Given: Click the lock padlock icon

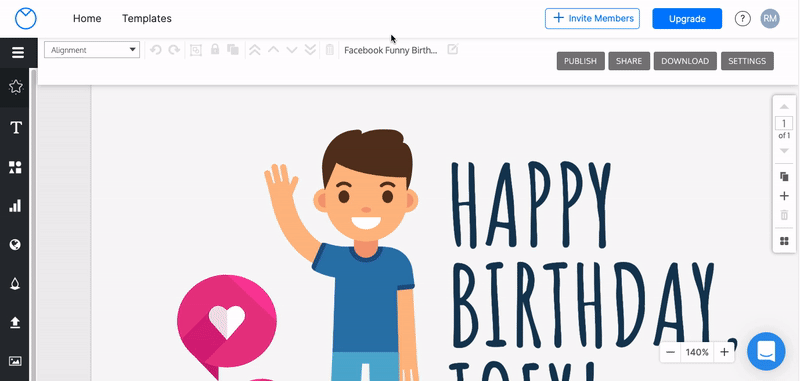Looking at the screenshot, I should pyautogui.click(x=215, y=49).
